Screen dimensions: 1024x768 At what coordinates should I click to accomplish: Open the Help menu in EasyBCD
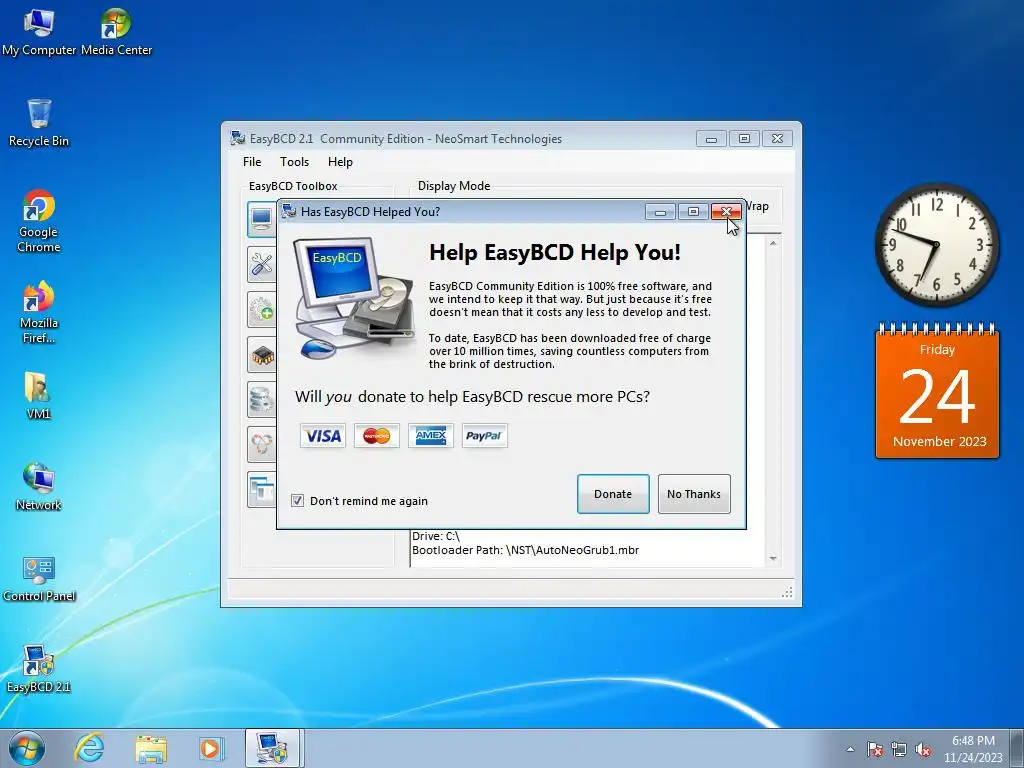[x=340, y=162]
